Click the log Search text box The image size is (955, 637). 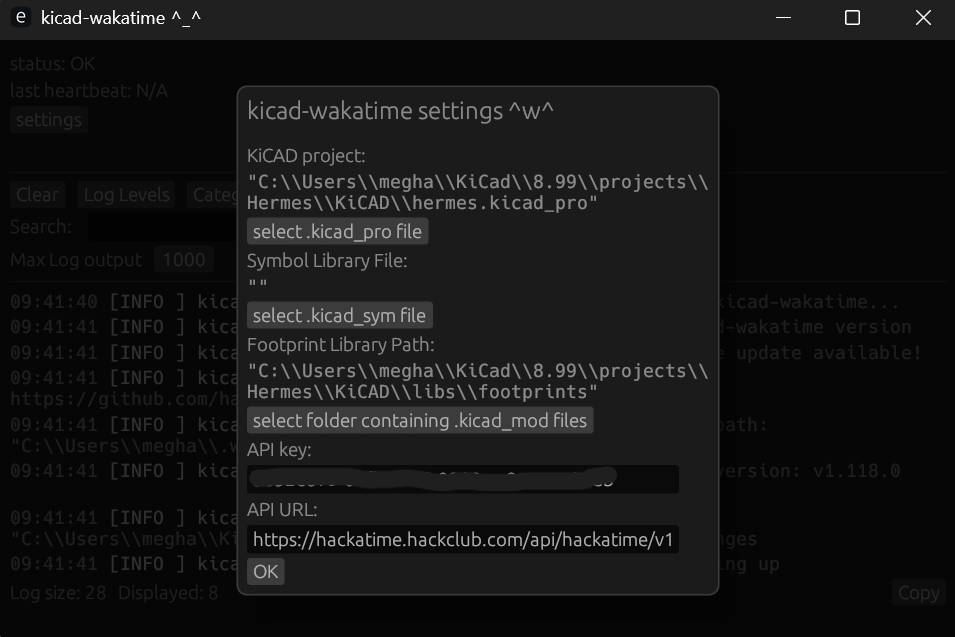pyautogui.click(x=160, y=227)
